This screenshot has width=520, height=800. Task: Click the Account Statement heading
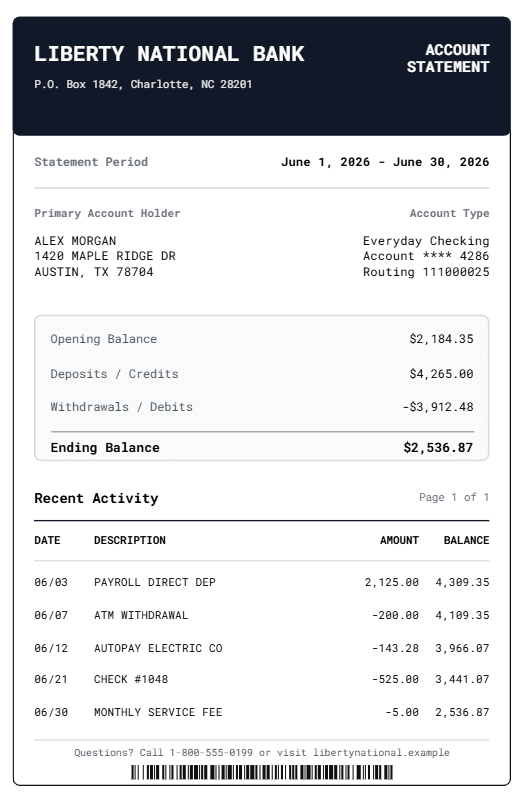(448, 58)
